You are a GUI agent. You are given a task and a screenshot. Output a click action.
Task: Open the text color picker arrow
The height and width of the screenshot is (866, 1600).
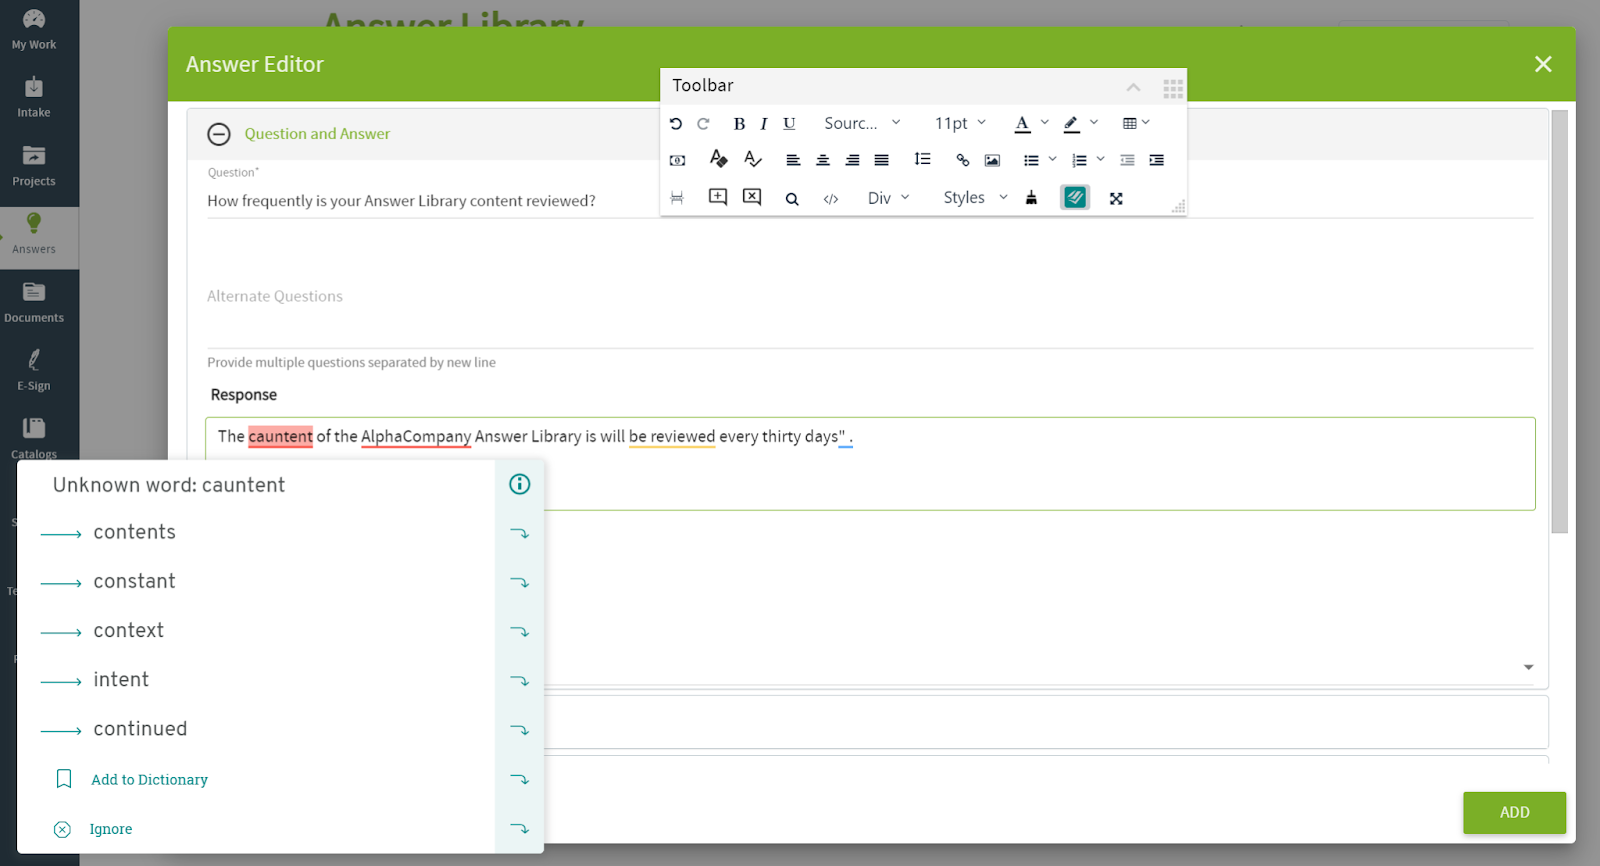point(1045,123)
